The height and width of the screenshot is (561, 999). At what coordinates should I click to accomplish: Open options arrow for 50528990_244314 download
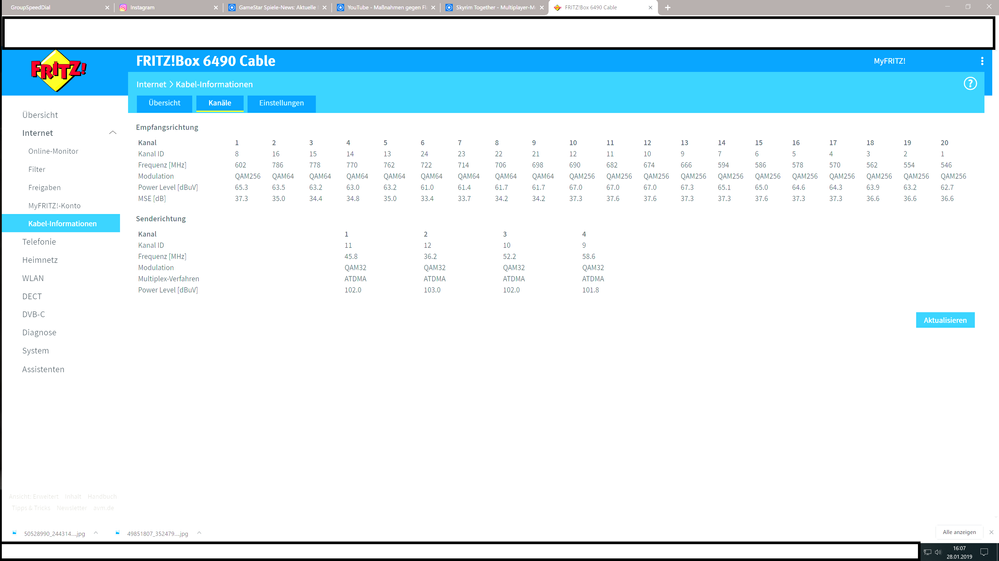[x=96, y=533]
